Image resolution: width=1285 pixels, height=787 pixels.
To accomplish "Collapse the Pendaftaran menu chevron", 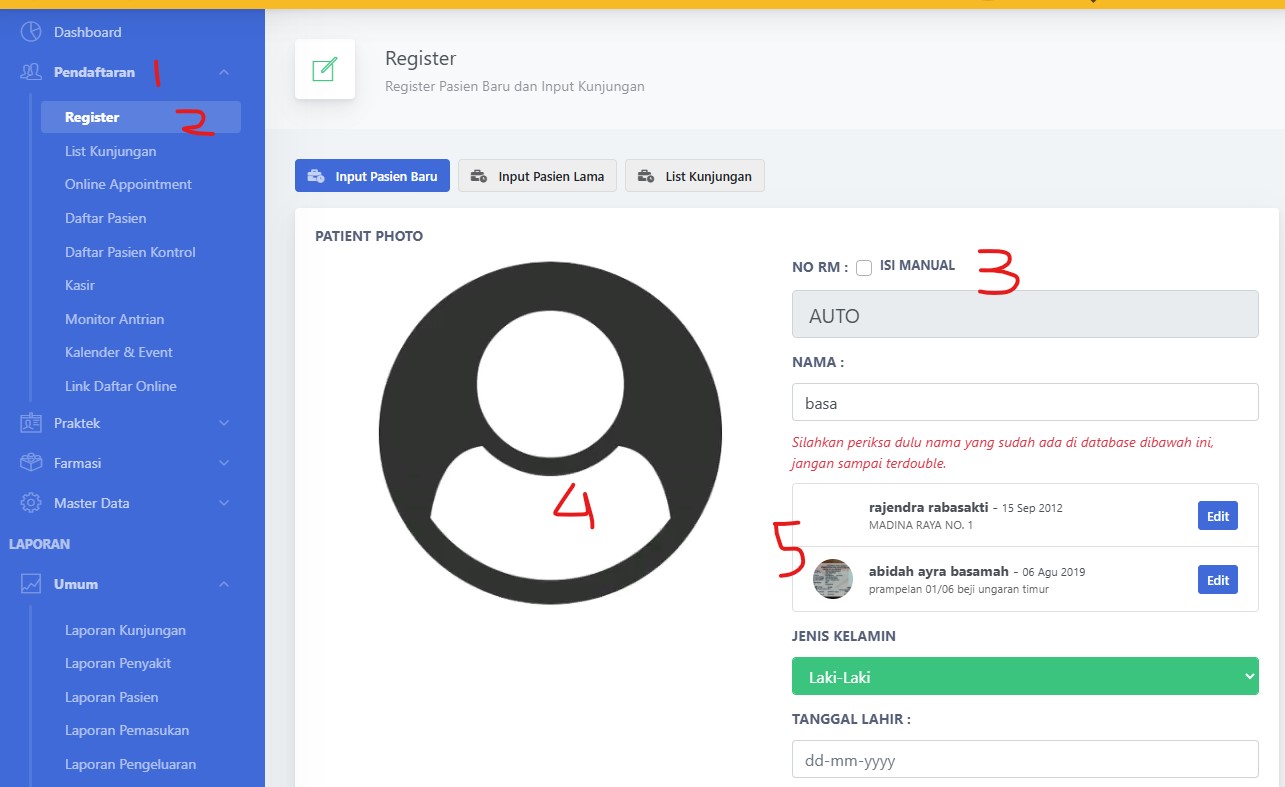I will pos(224,72).
